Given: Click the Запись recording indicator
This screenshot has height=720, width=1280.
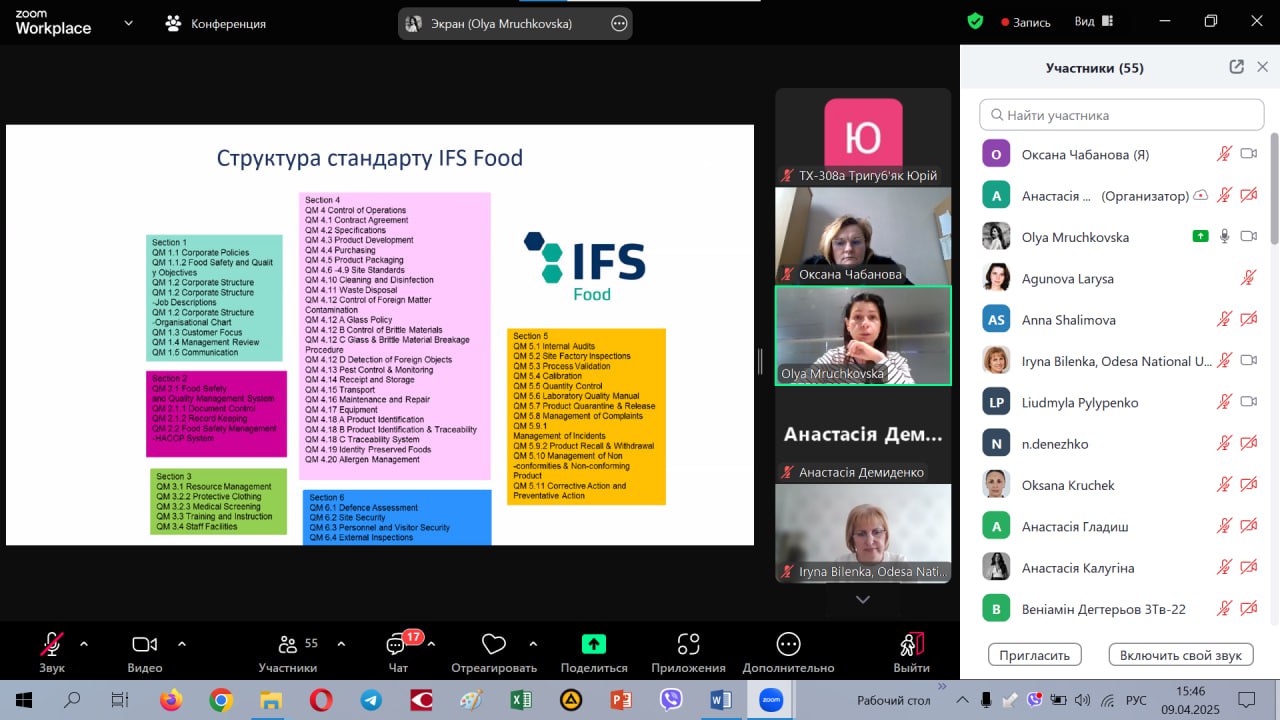Looking at the screenshot, I should [x=1026, y=22].
